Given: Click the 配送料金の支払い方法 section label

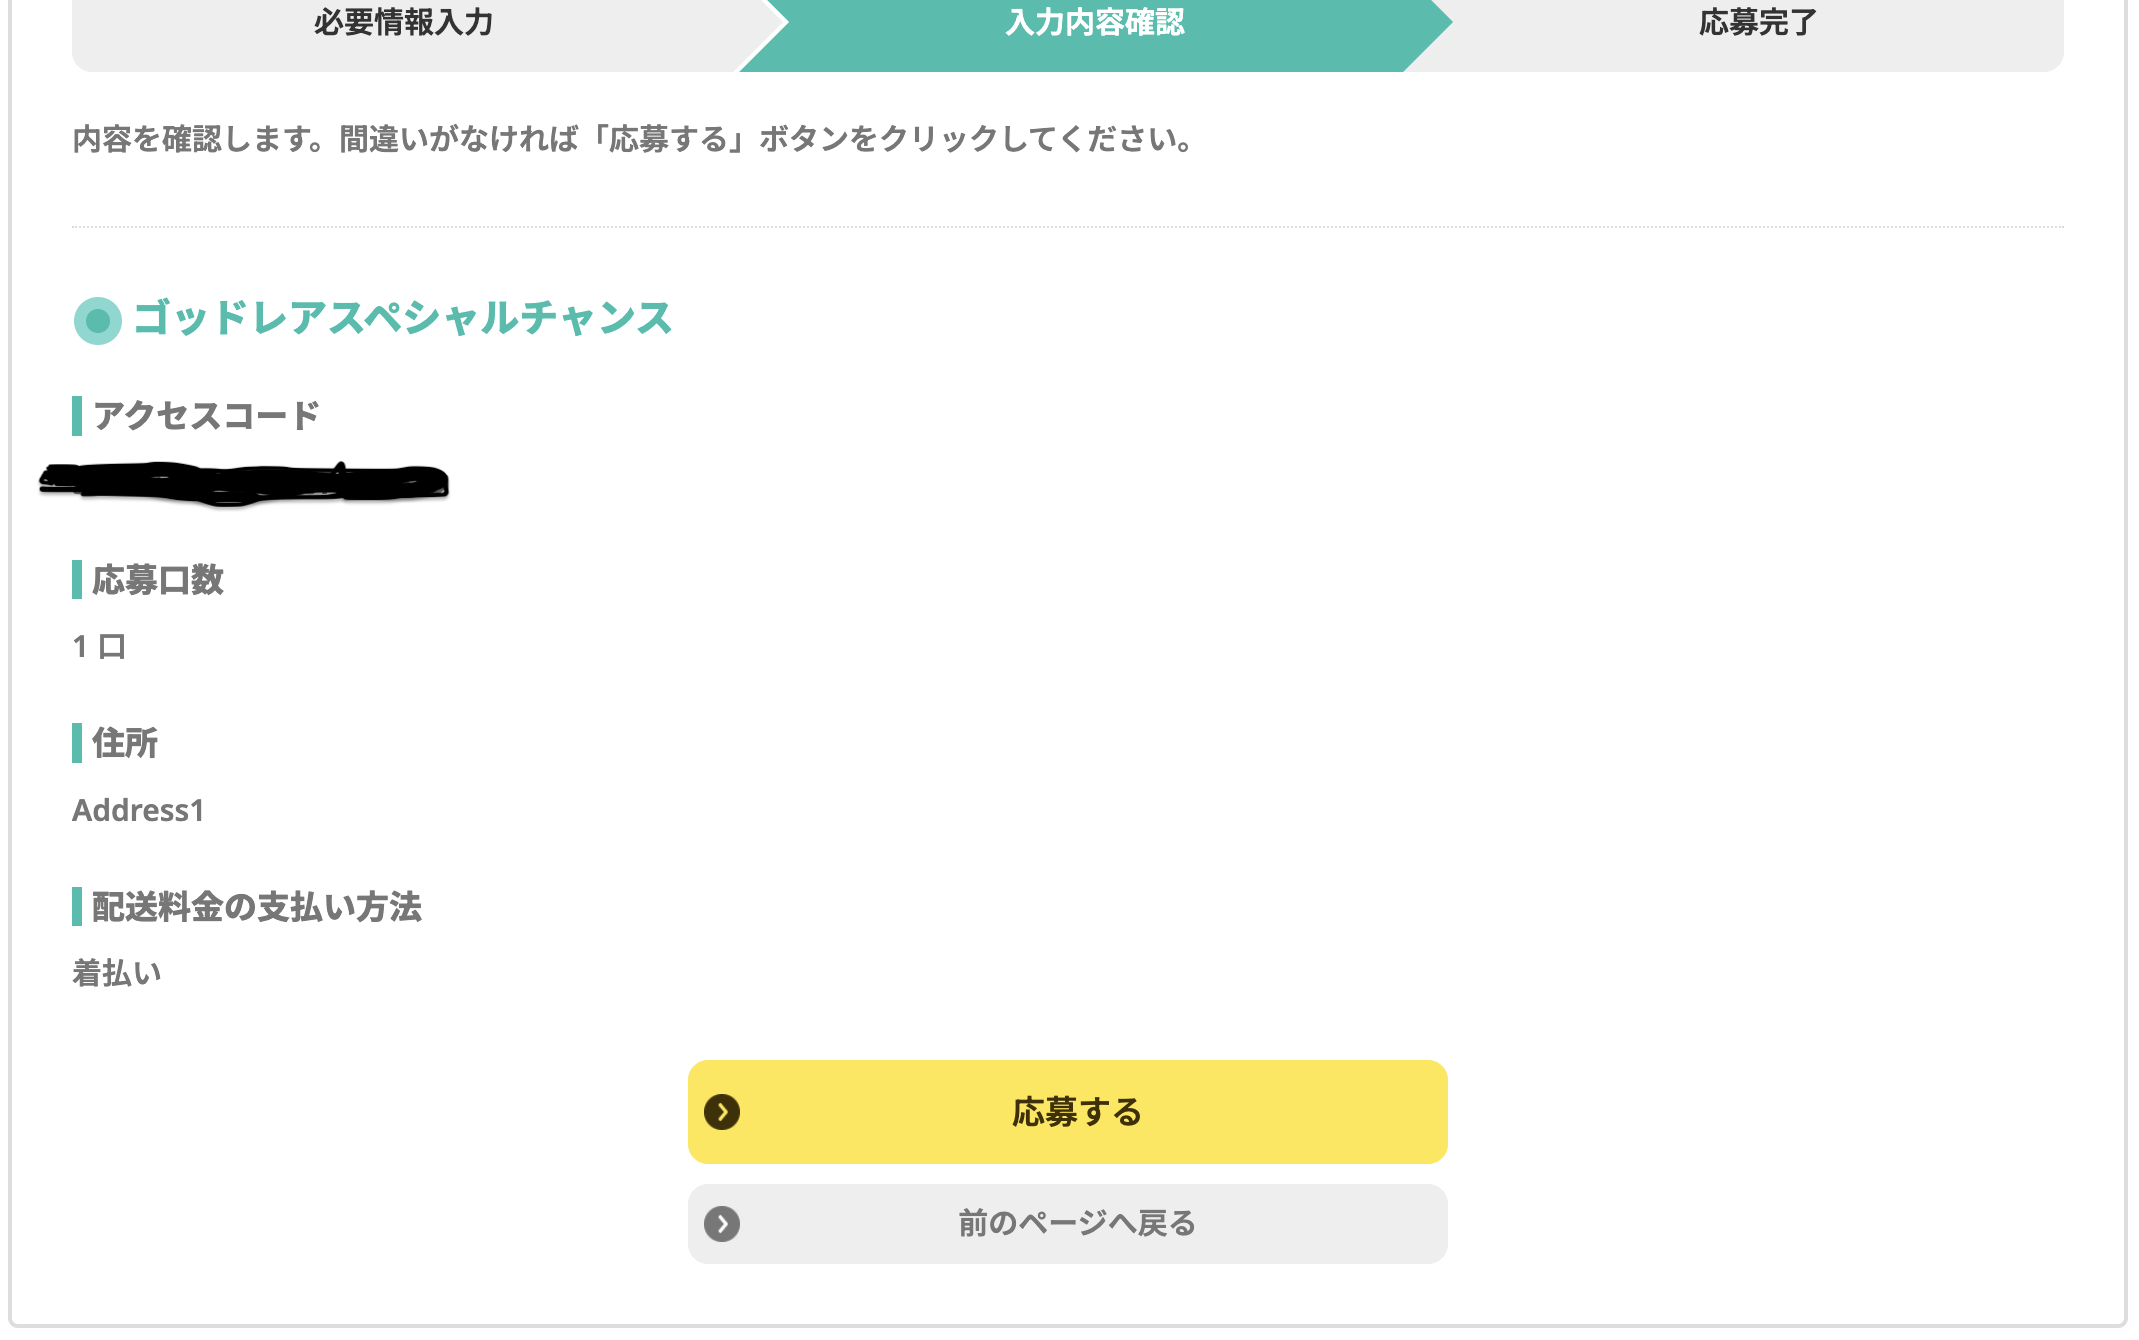Looking at the screenshot, I should coord(257,907).
